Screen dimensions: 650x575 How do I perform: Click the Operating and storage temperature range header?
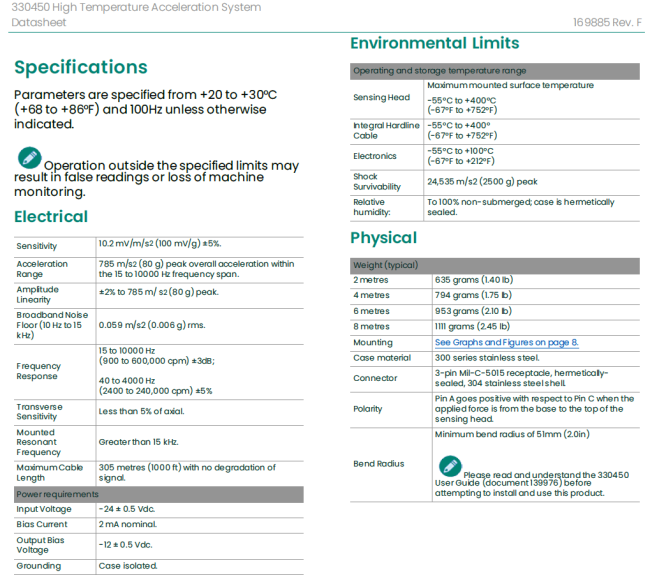(x=439, y=71)
